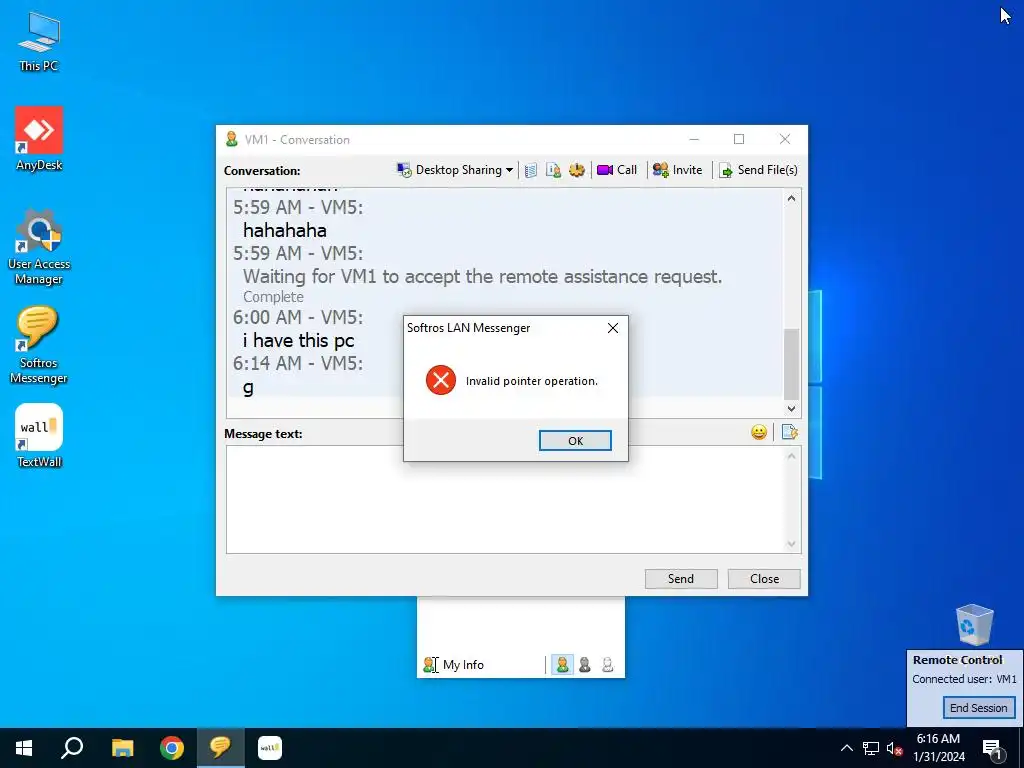Image resolution: width=1024 pixels, height=768 pixels.
Task: Open File Explorer from taskbar
Action: tap(122, 748)
